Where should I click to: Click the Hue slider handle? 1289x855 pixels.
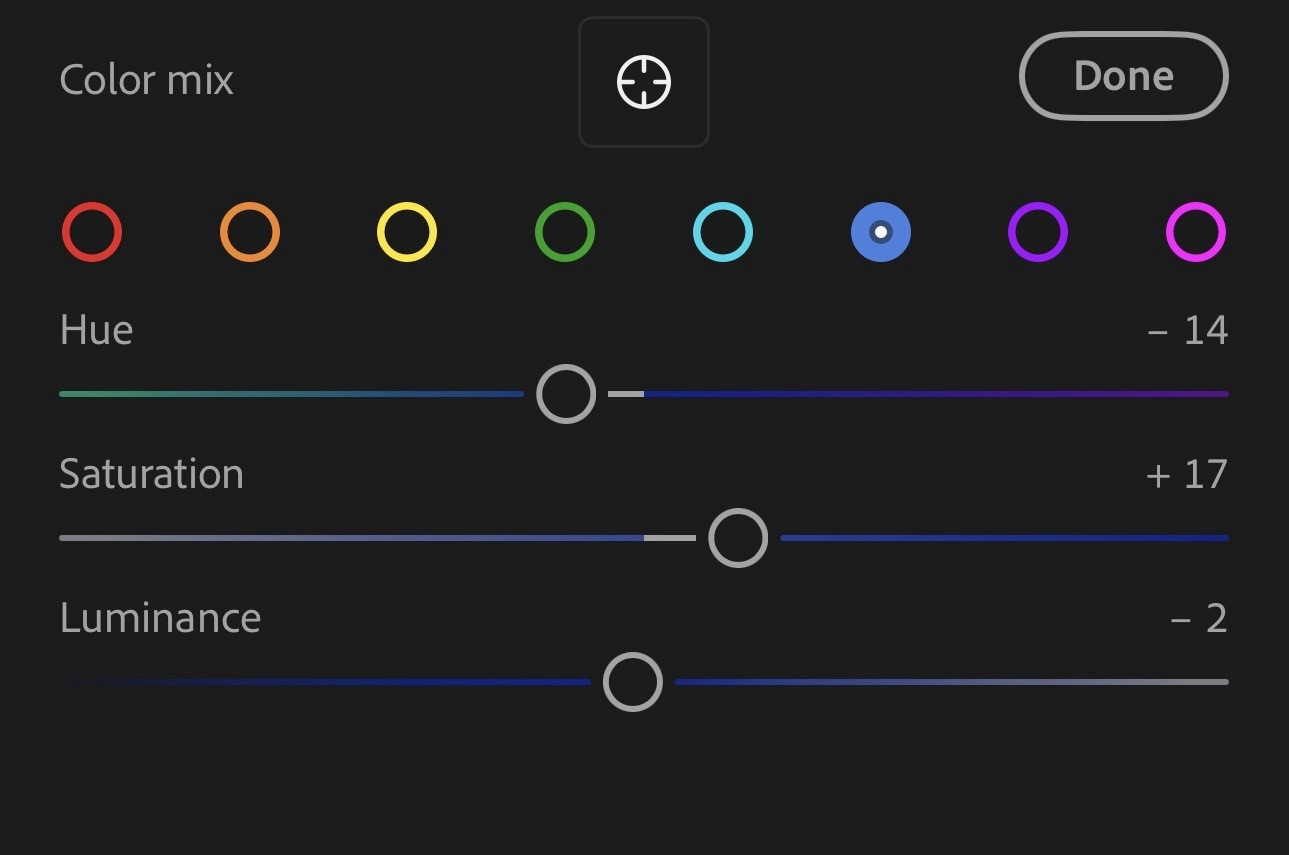(566, 394)
